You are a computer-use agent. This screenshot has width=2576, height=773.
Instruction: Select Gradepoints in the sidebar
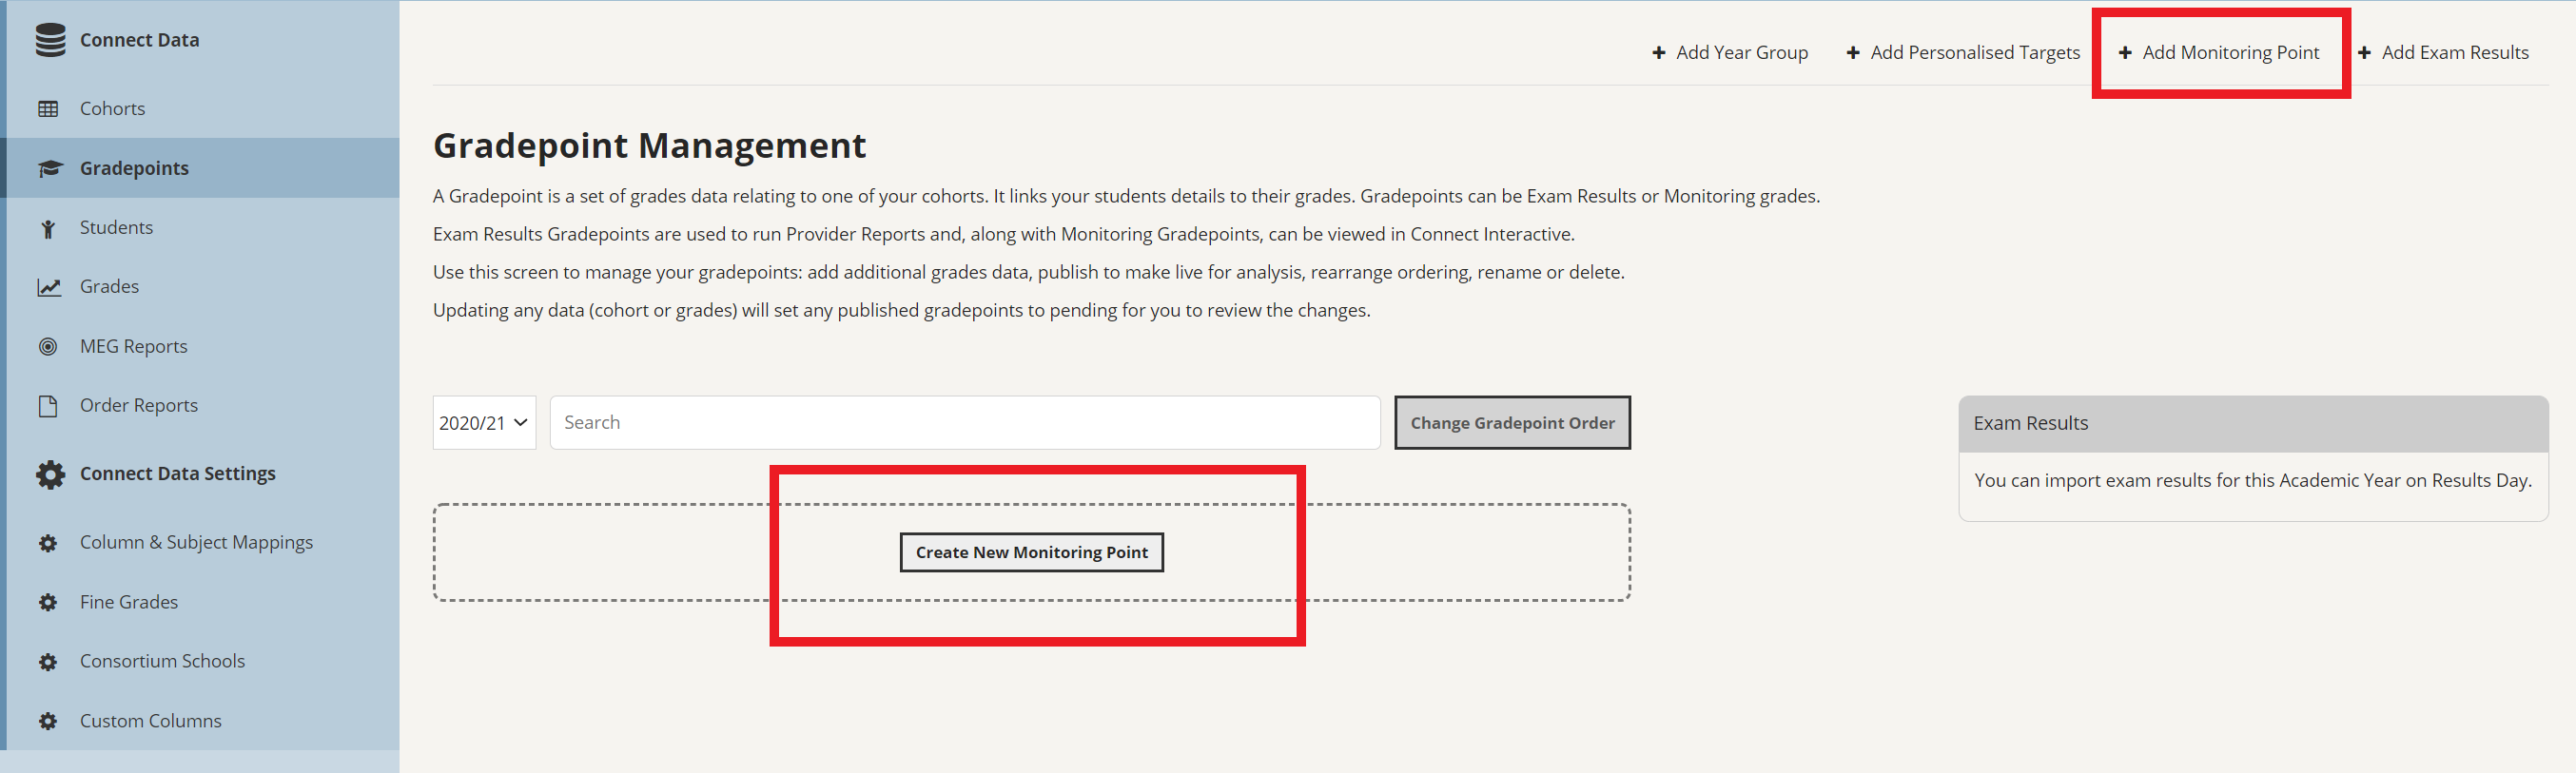202,168
